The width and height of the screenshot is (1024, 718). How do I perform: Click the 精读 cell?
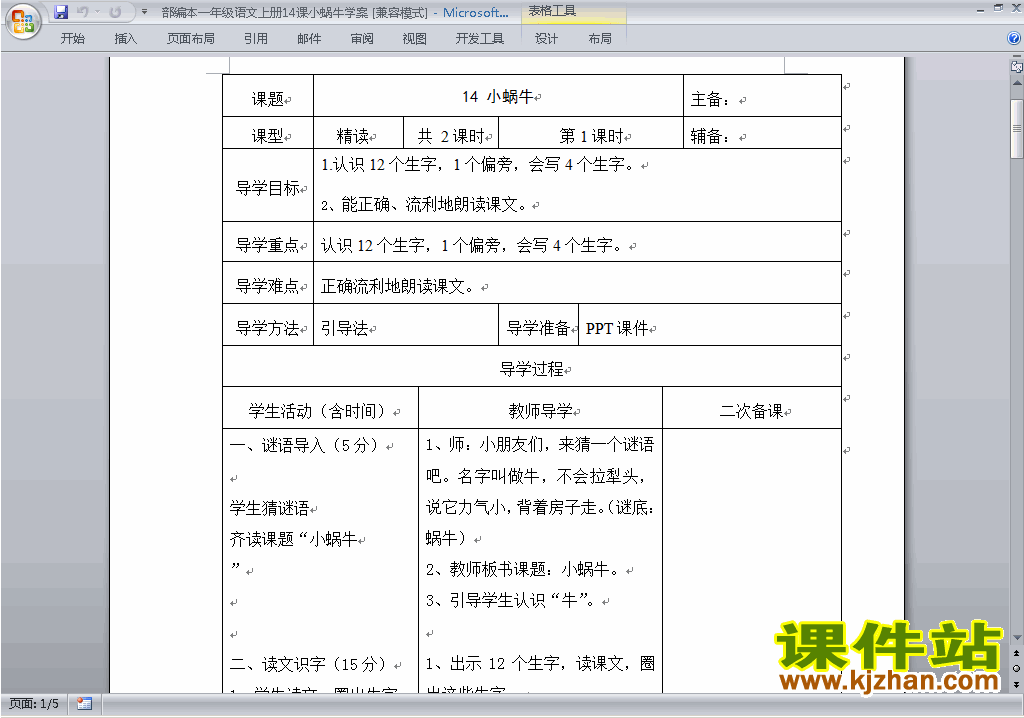(x=359, y=134)
